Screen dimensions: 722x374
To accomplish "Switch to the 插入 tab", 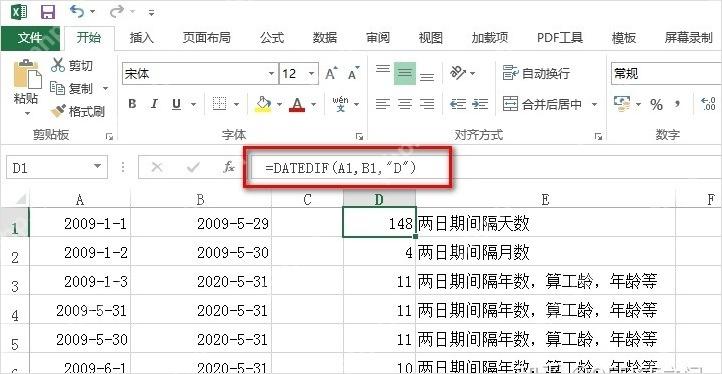I will 142,38.
